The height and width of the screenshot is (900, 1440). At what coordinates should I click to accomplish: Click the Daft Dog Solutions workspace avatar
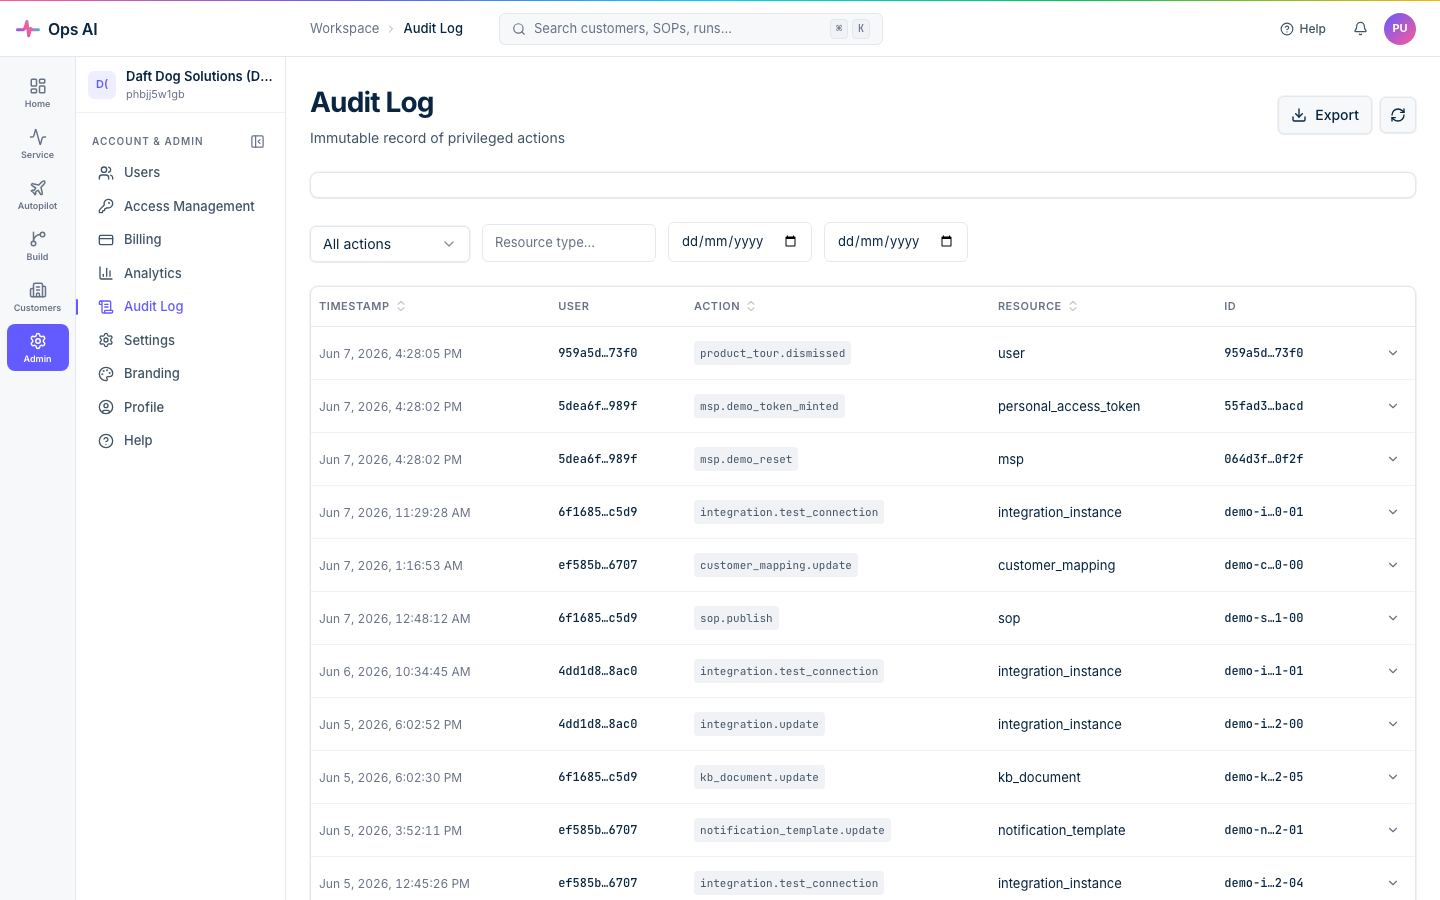[x=102, y=85]
